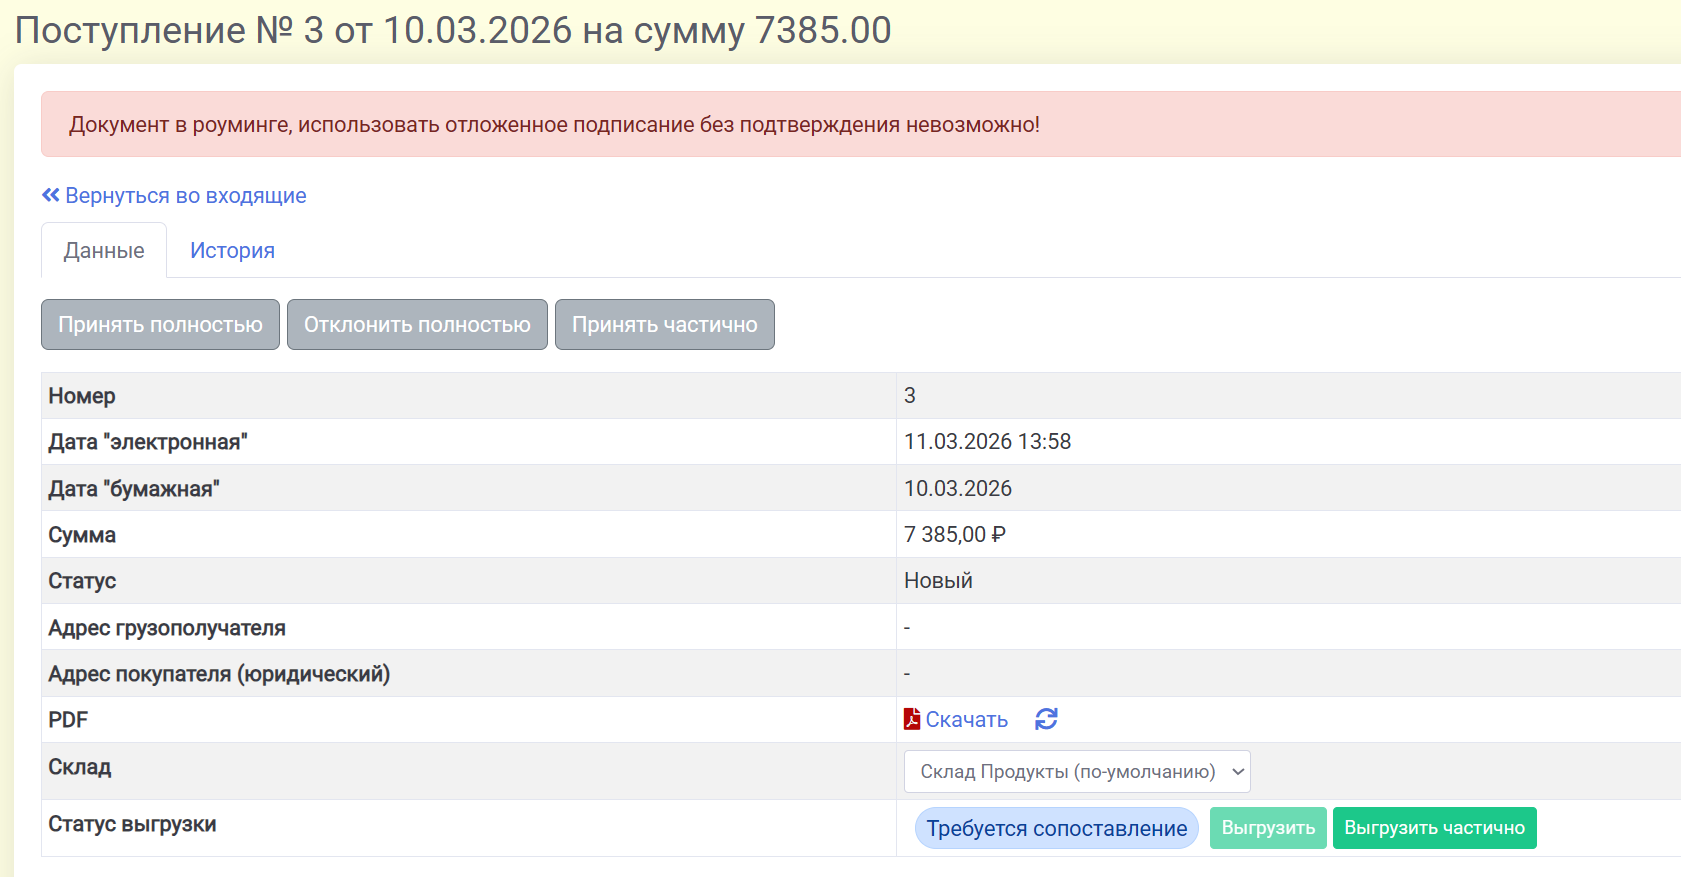
Task: Select the Данные tab
Action: 104,251
